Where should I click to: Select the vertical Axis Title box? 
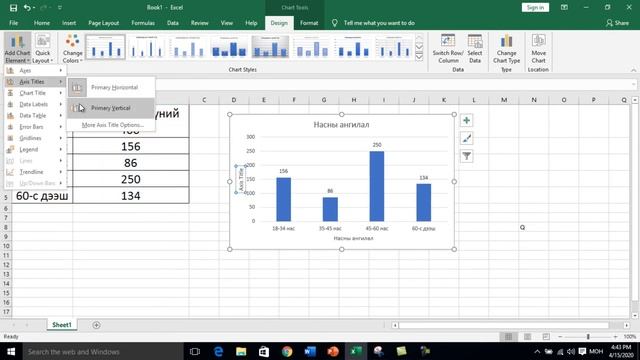[x=241, y=179]
